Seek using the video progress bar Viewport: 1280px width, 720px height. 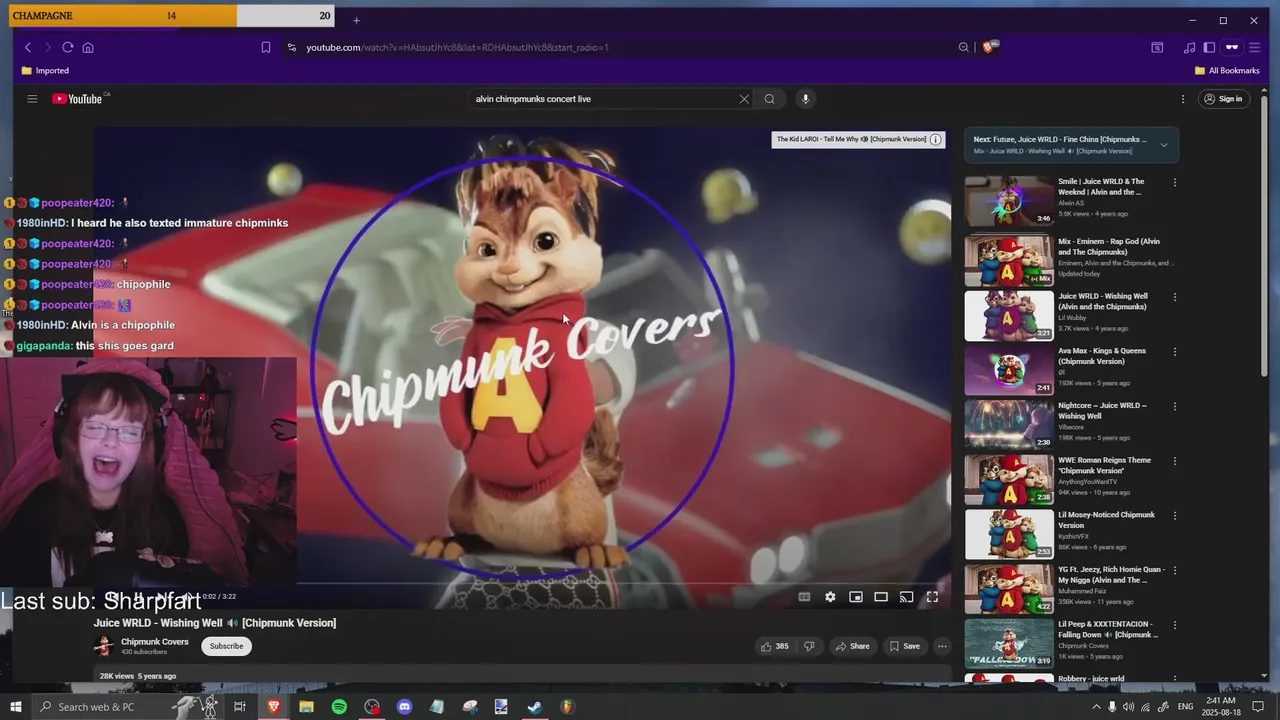522,583
